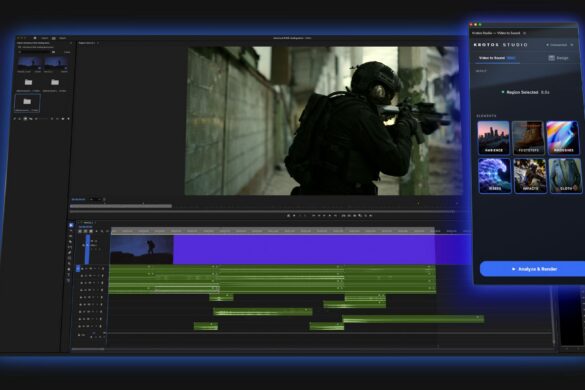Select the Ambience element tile
585x390 pixels.
click(494, 138)
